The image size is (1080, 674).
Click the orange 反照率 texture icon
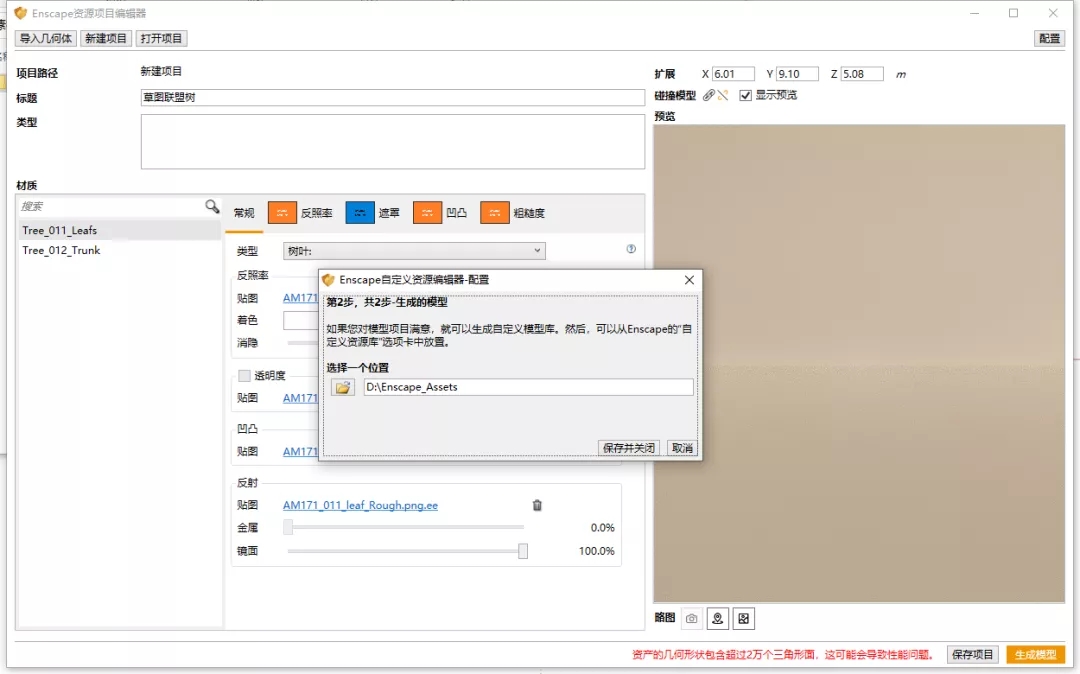283,213
